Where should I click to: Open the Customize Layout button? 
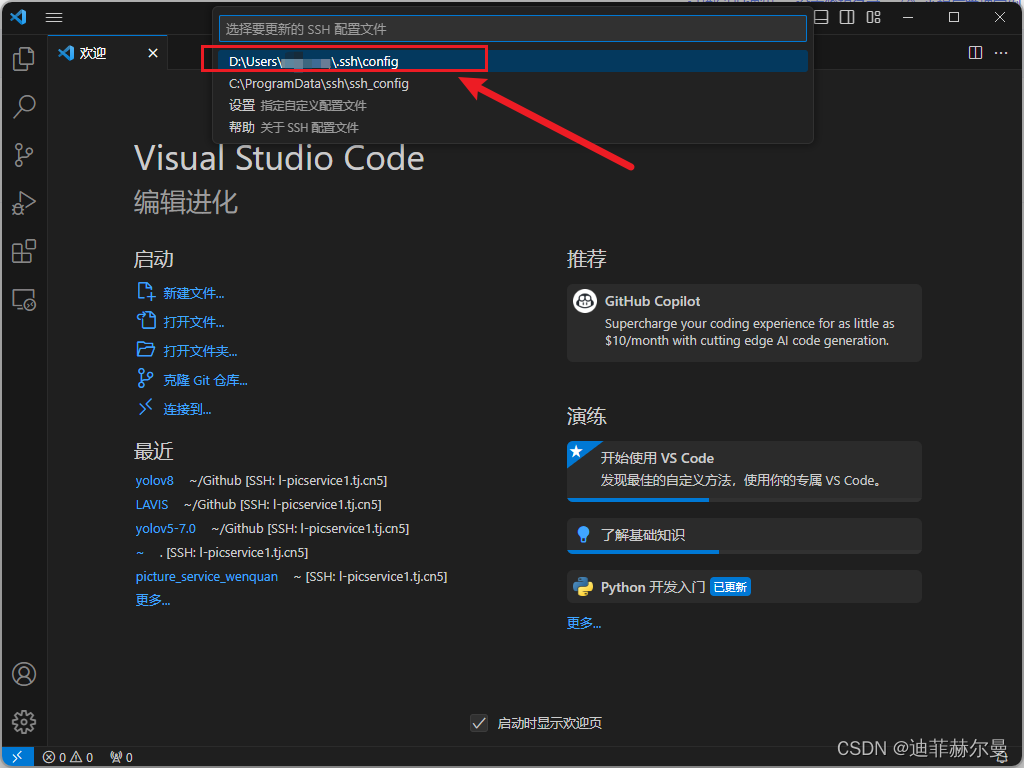[873, 18]
